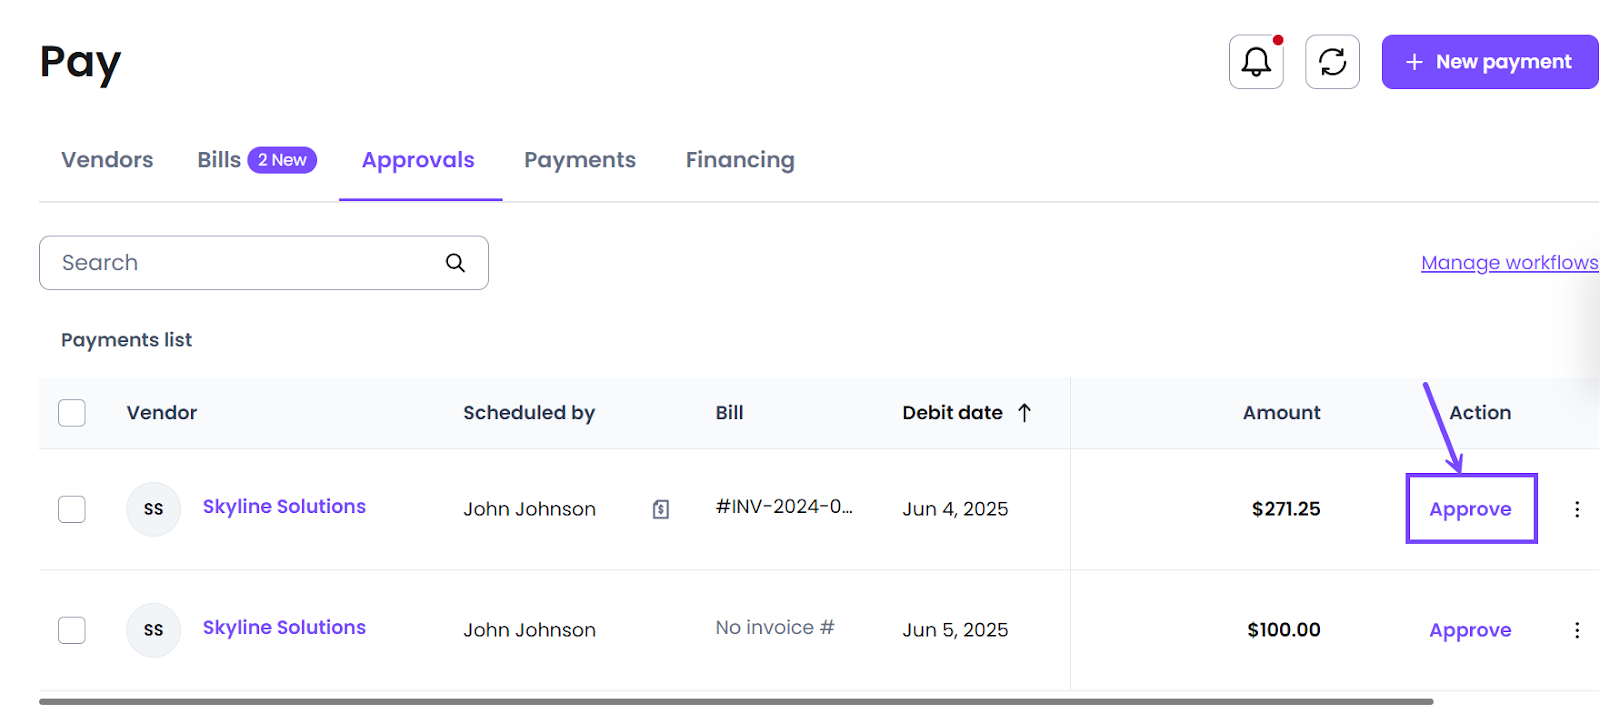Click the horizontal scrollbar at the bottom
Viewport: 1600px width, 714px height.
[x=735, y=702]
